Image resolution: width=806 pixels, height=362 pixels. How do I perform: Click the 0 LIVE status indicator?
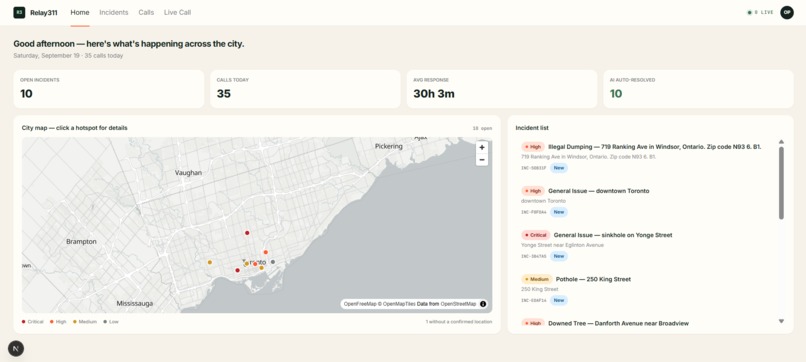(x=760, y=12)
